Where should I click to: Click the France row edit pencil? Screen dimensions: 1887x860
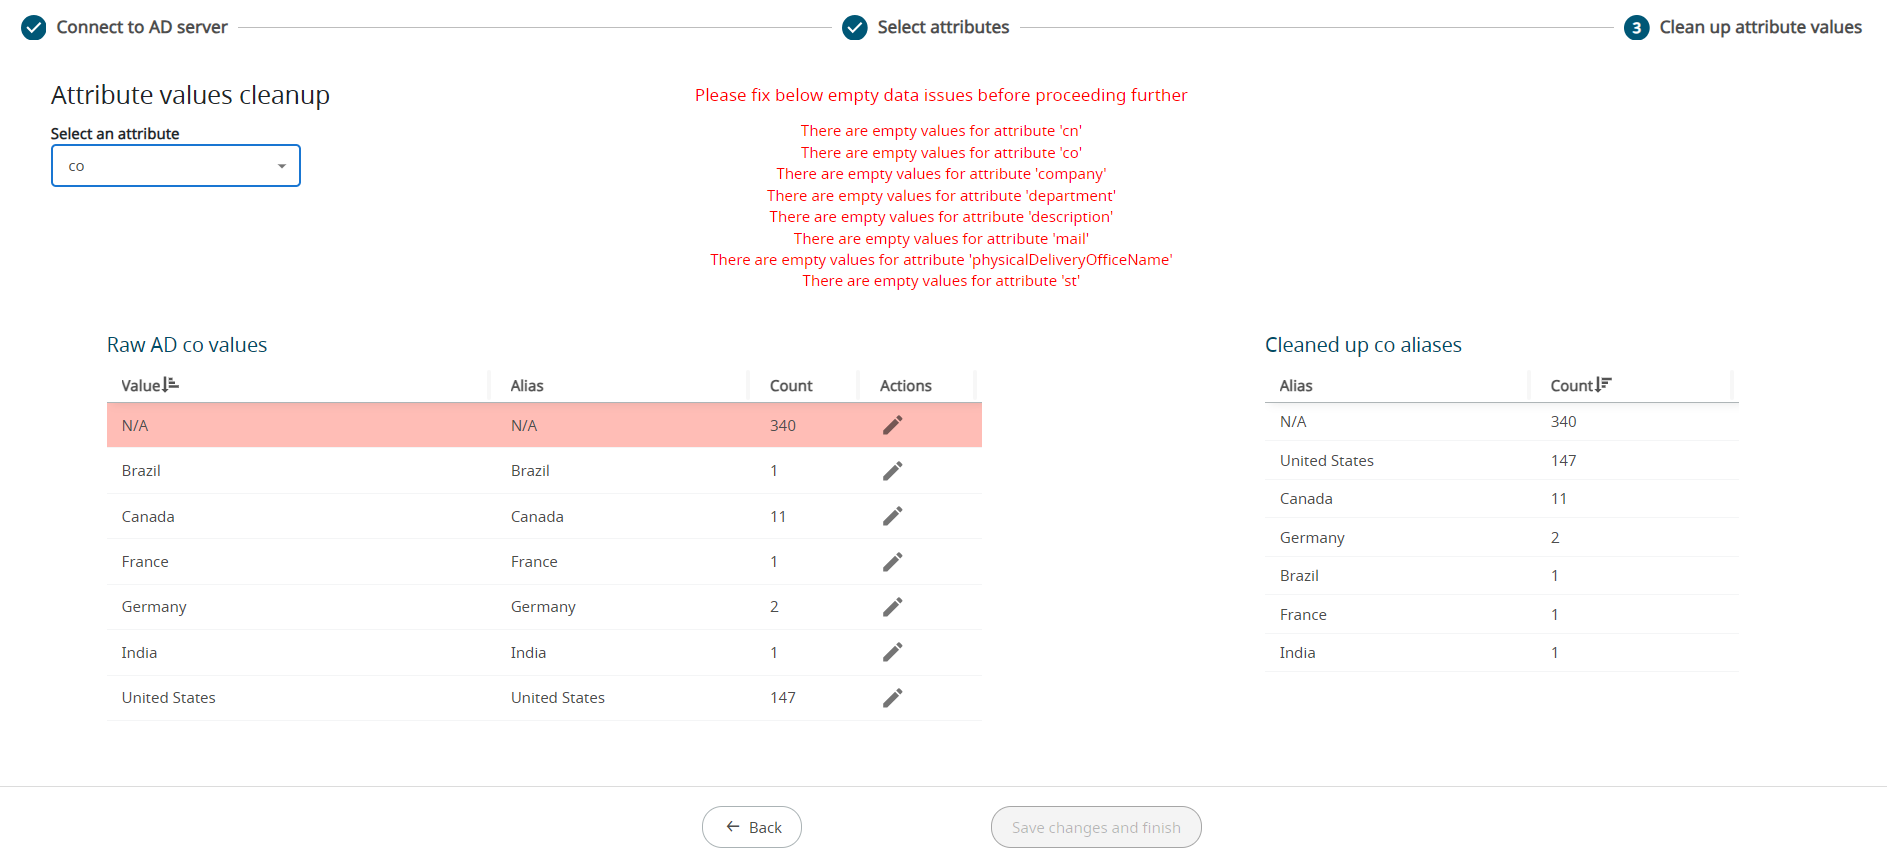click(892, 562)
